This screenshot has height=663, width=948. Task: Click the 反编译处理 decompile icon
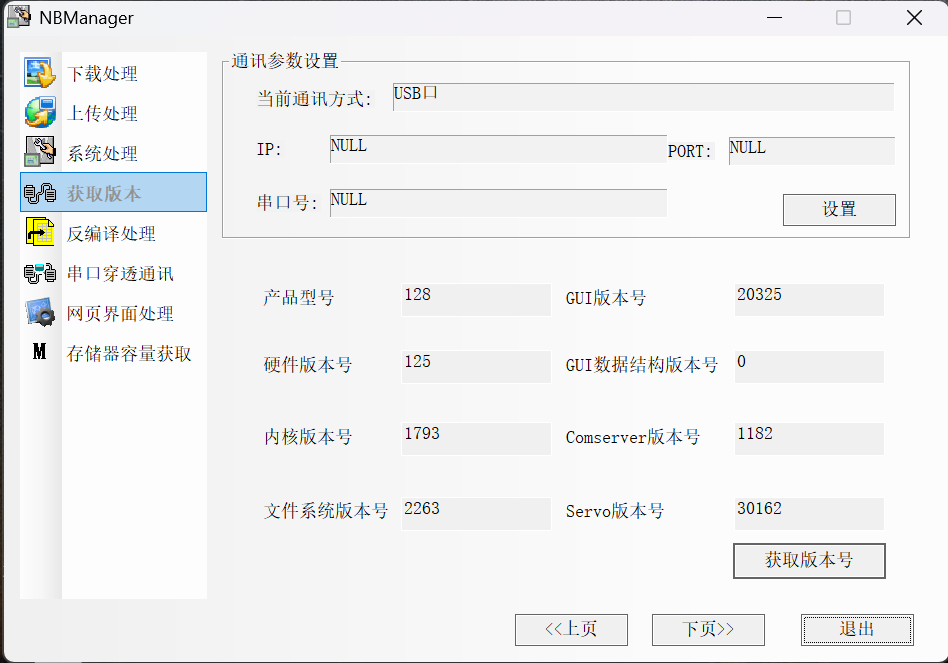pos(40,233)
